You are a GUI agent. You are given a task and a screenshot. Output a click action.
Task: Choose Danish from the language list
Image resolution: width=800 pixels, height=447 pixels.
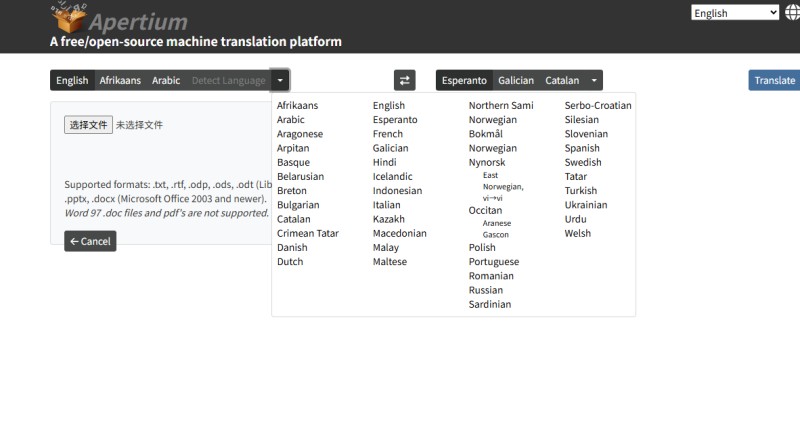tap(292, 247)
